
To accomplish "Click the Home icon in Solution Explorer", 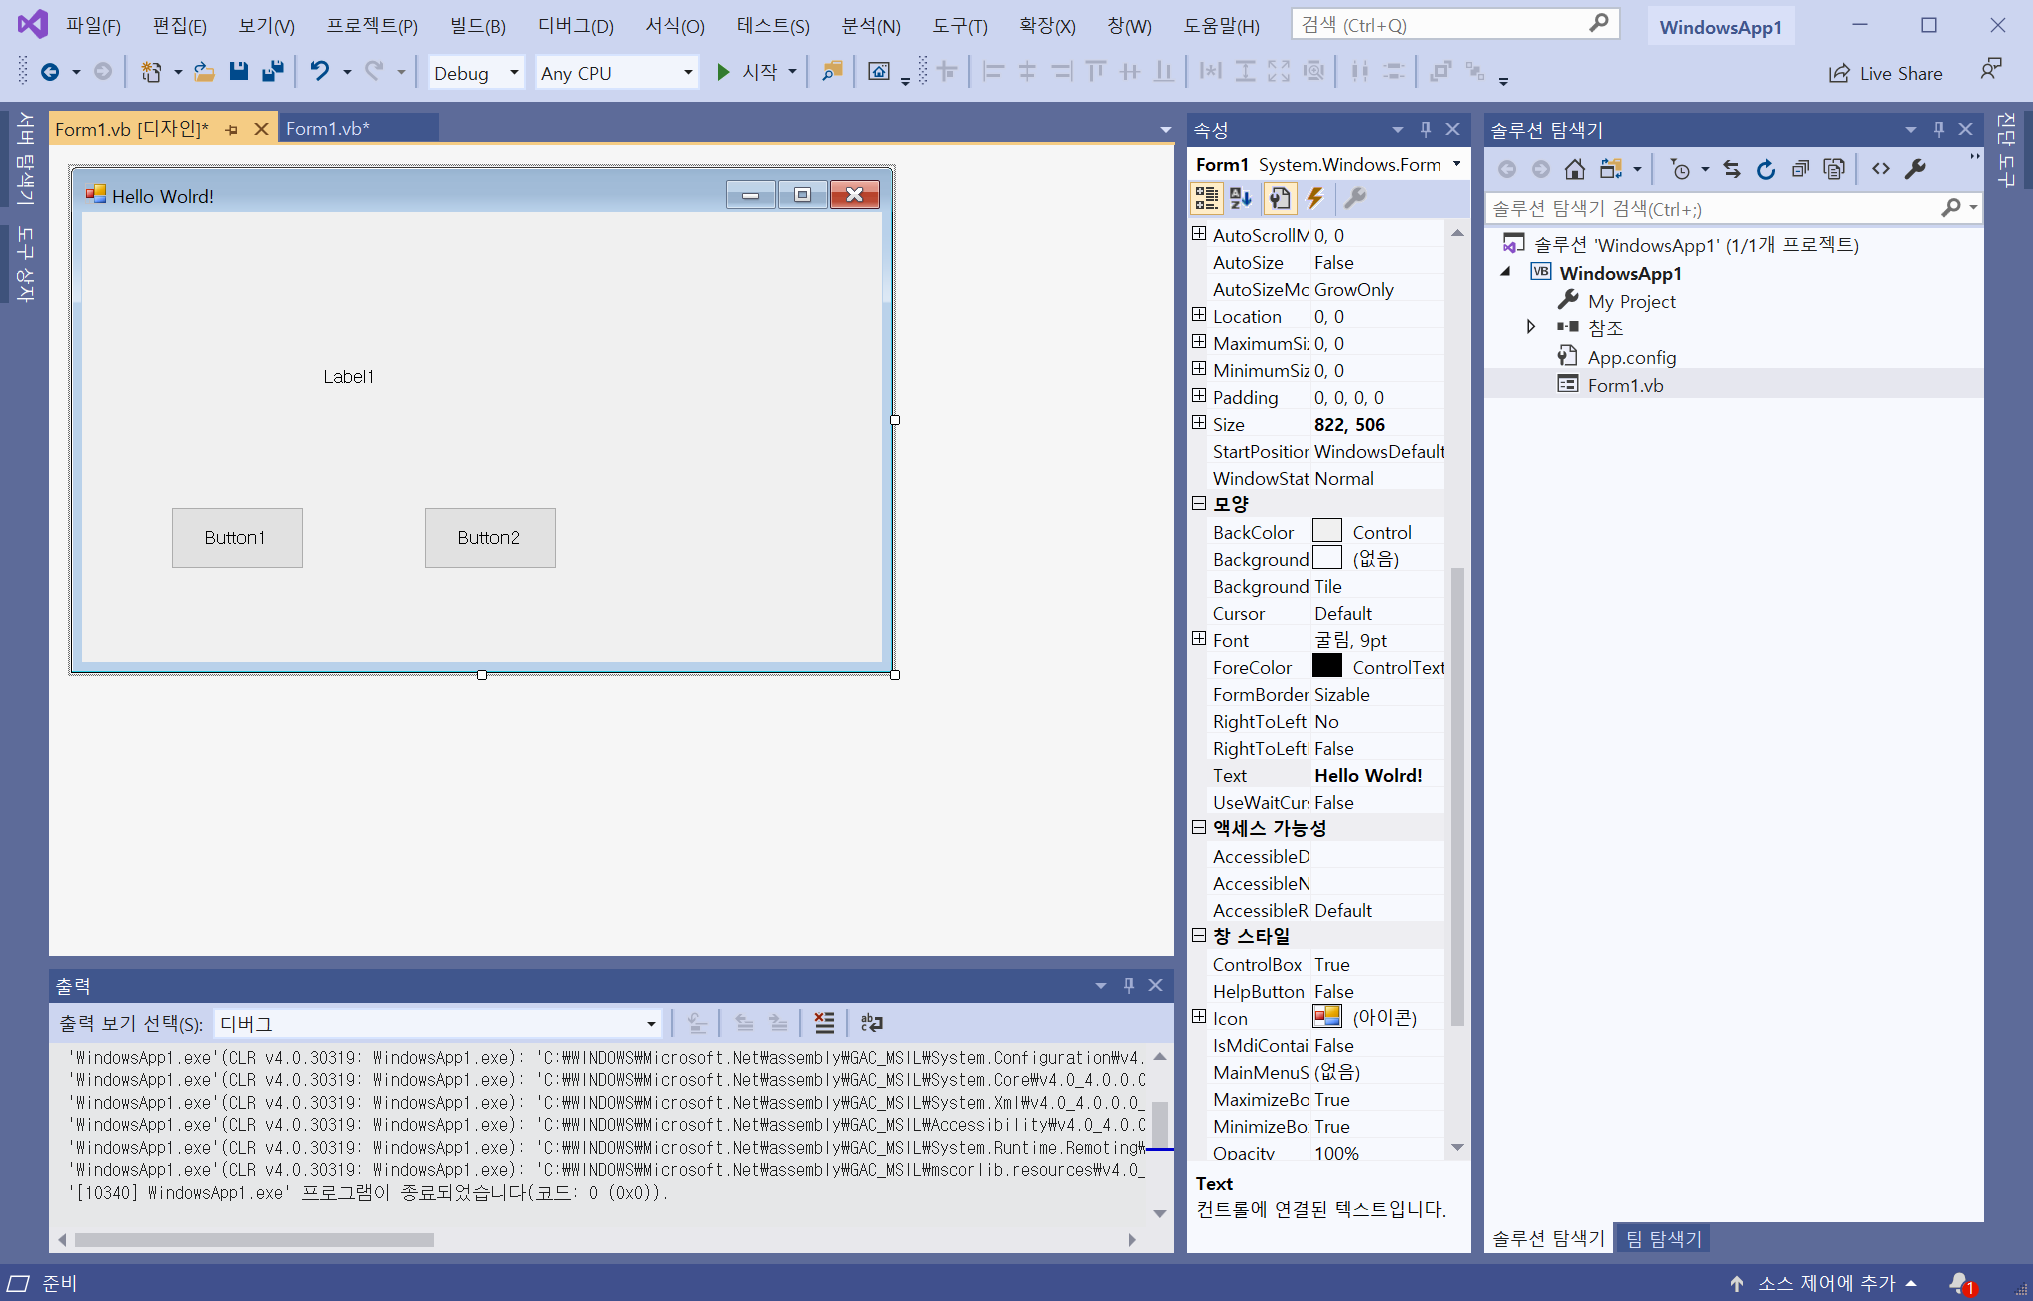I will coord(1575,170).
